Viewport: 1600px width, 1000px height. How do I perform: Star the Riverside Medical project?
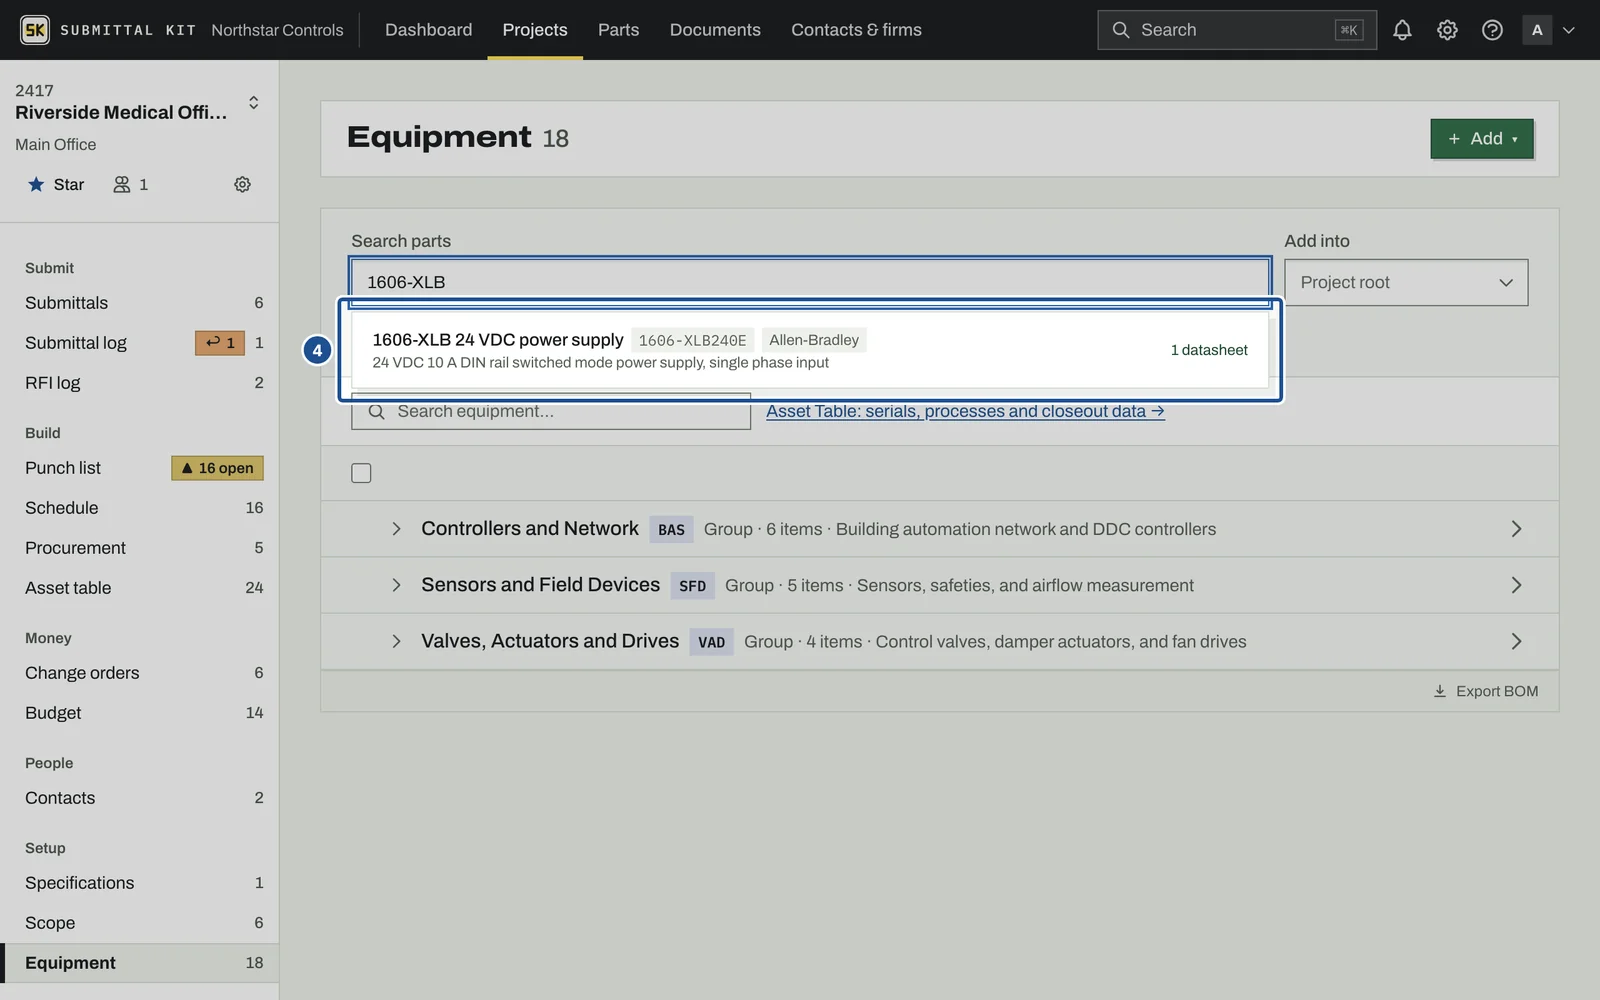tap(56, 184)
